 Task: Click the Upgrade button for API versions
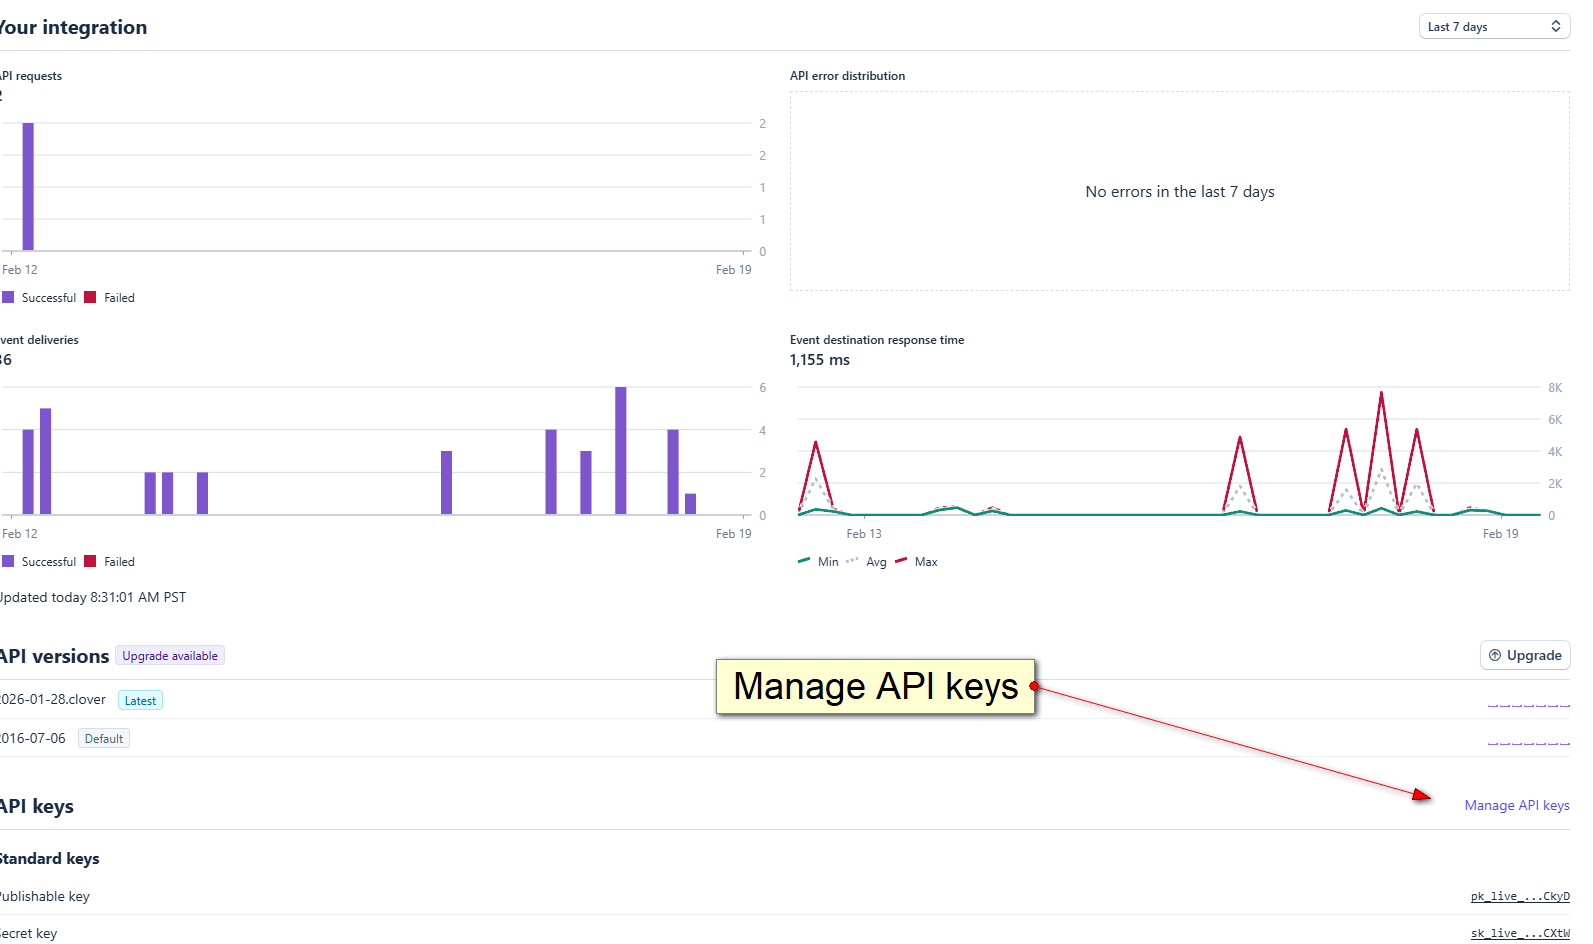click(1525, 655)
